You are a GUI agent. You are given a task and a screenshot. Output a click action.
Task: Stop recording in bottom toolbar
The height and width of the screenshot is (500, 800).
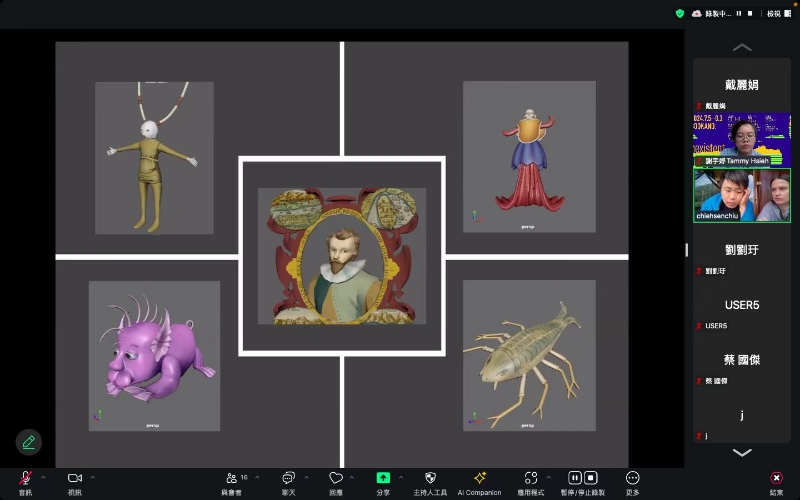tap(590, 478)
